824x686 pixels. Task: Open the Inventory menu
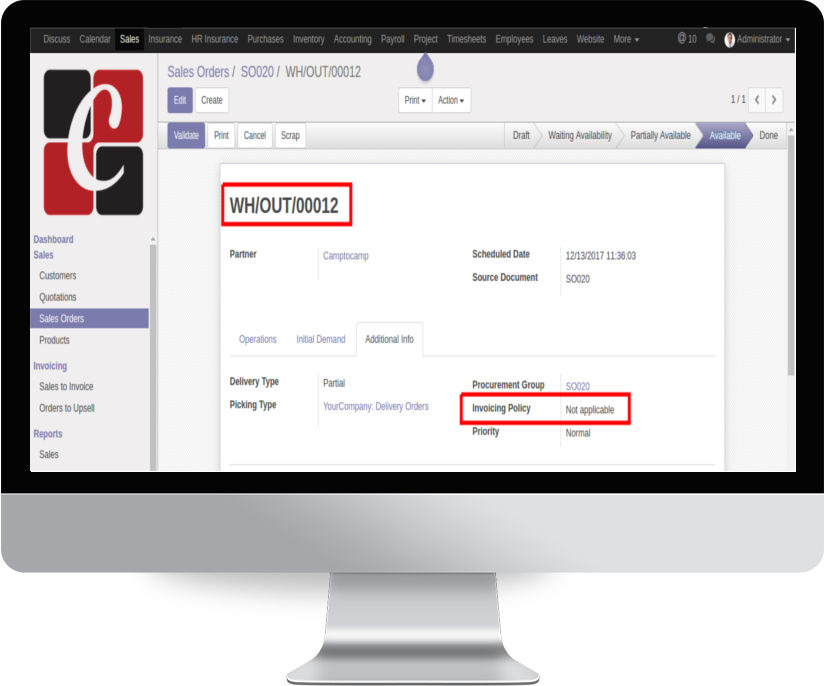[308, 39]
